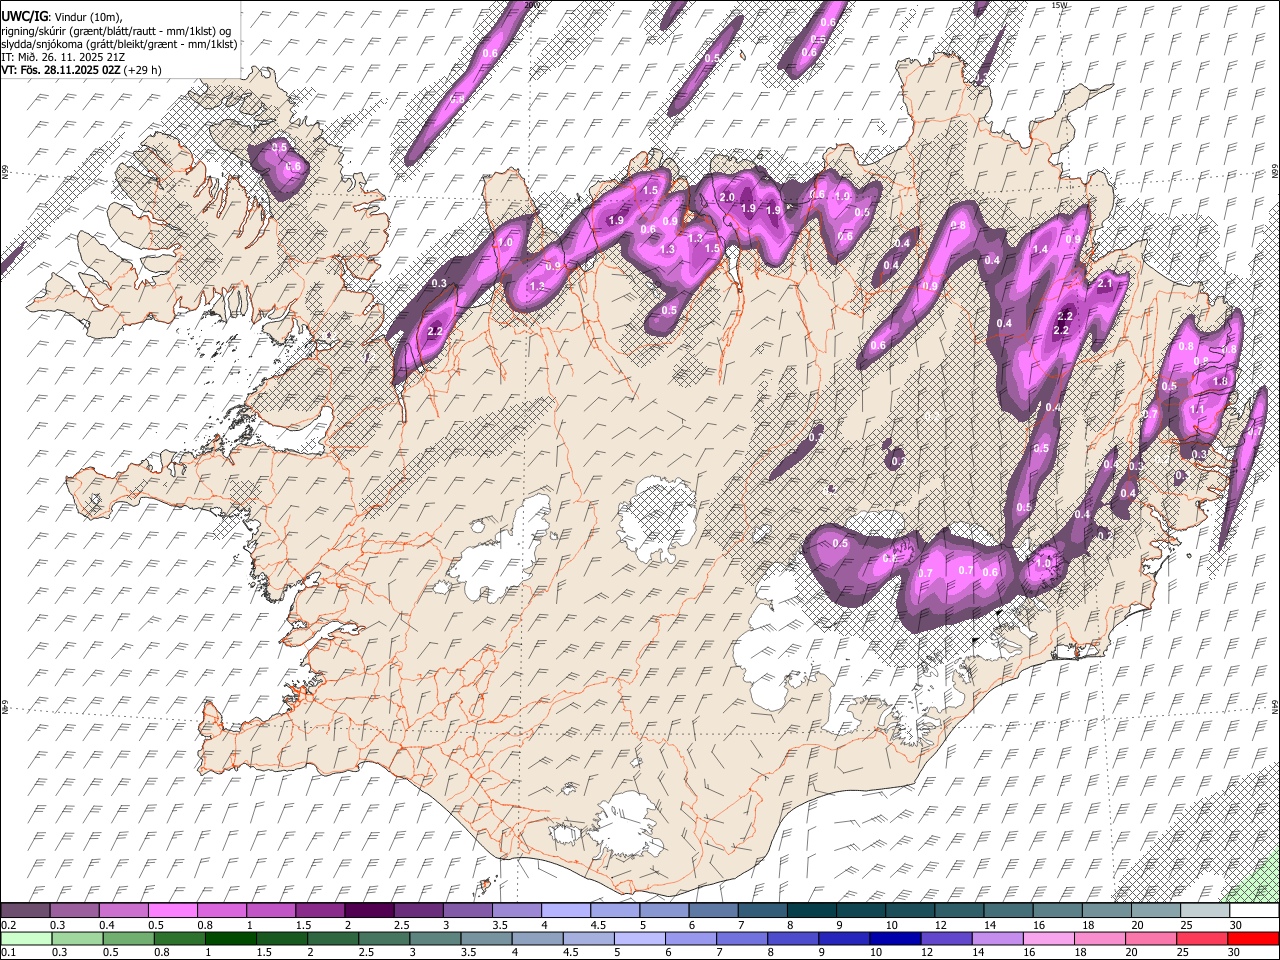This screenshot has height=960, width=1280.
Task: Click the map value '1.1' near the east coast
Action: pos(1197,409)
